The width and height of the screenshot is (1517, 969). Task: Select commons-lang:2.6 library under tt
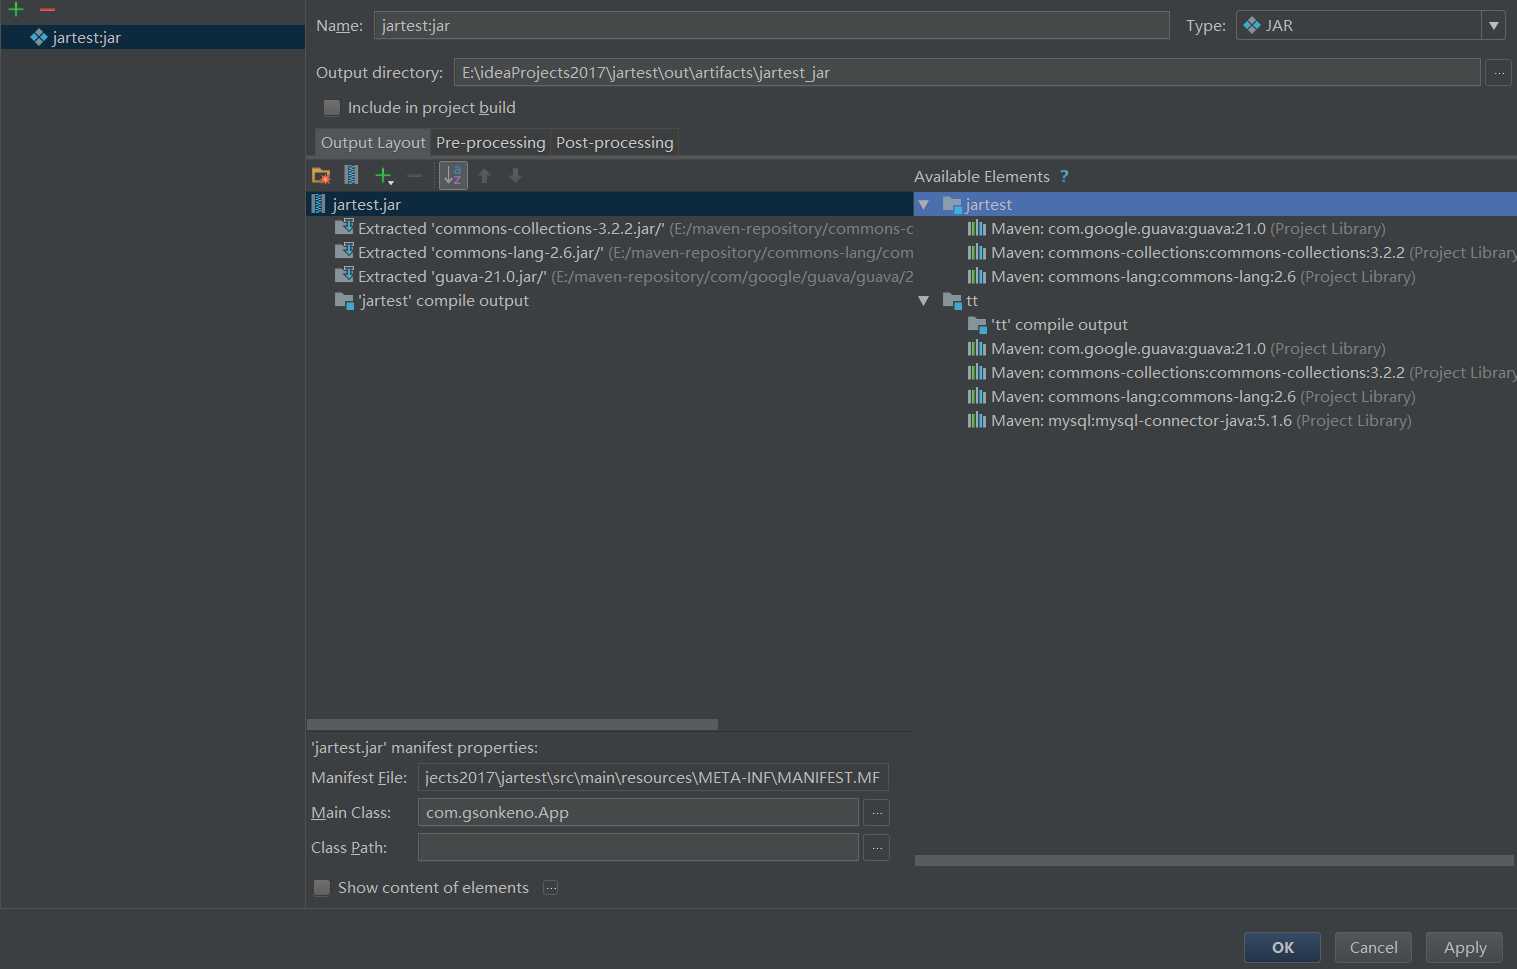coord(1191,396)
